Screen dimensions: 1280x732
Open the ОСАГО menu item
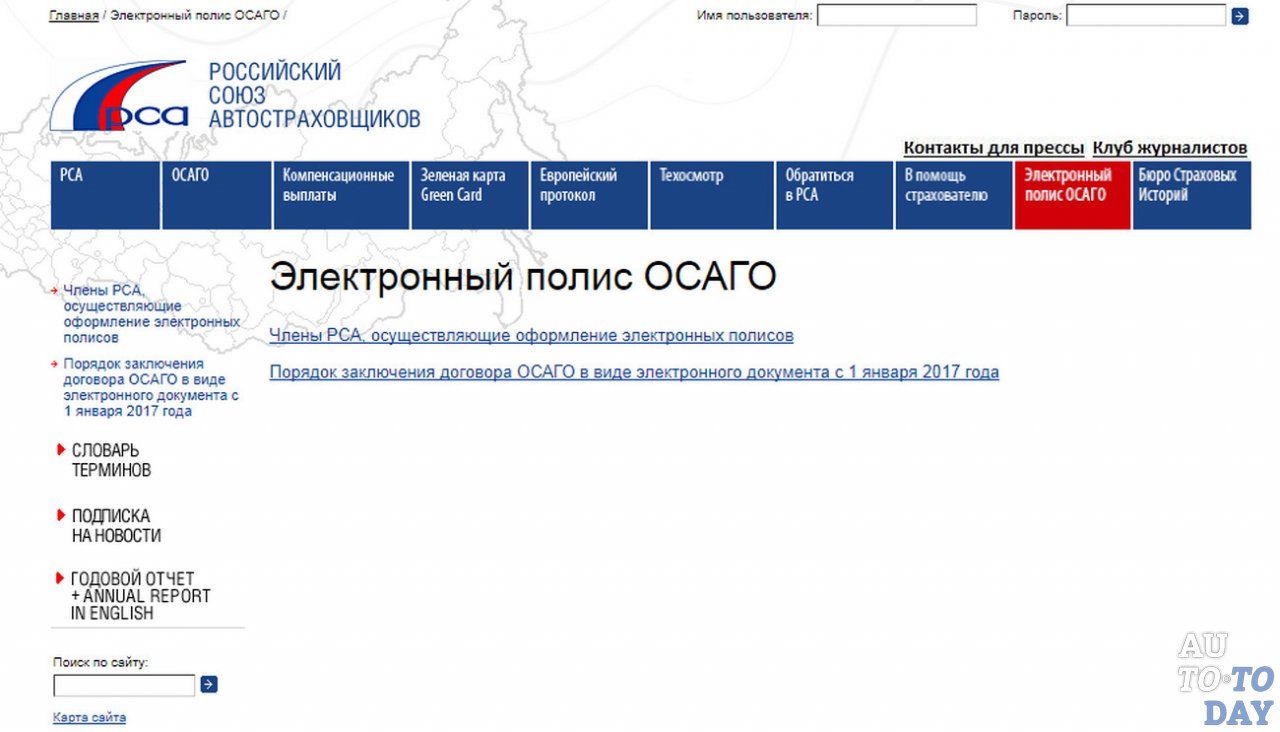216,196
